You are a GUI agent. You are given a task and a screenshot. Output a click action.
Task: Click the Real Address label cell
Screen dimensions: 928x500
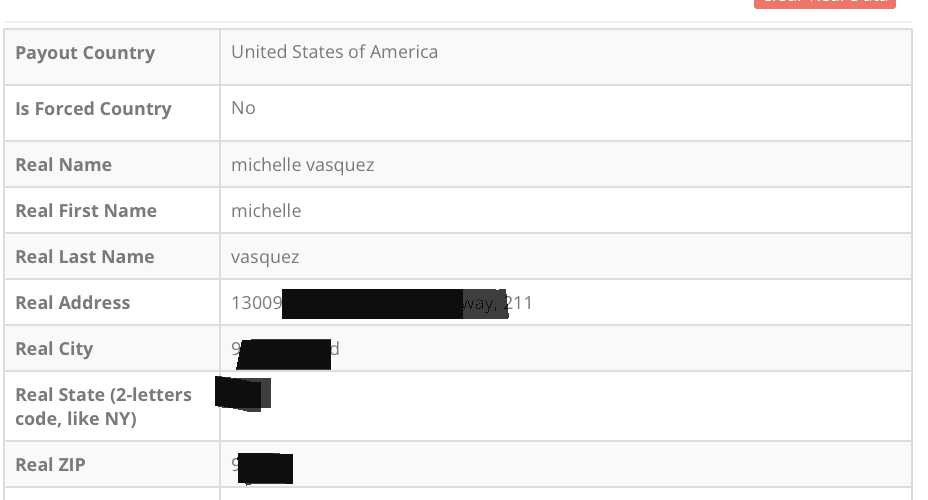[73, 303]
